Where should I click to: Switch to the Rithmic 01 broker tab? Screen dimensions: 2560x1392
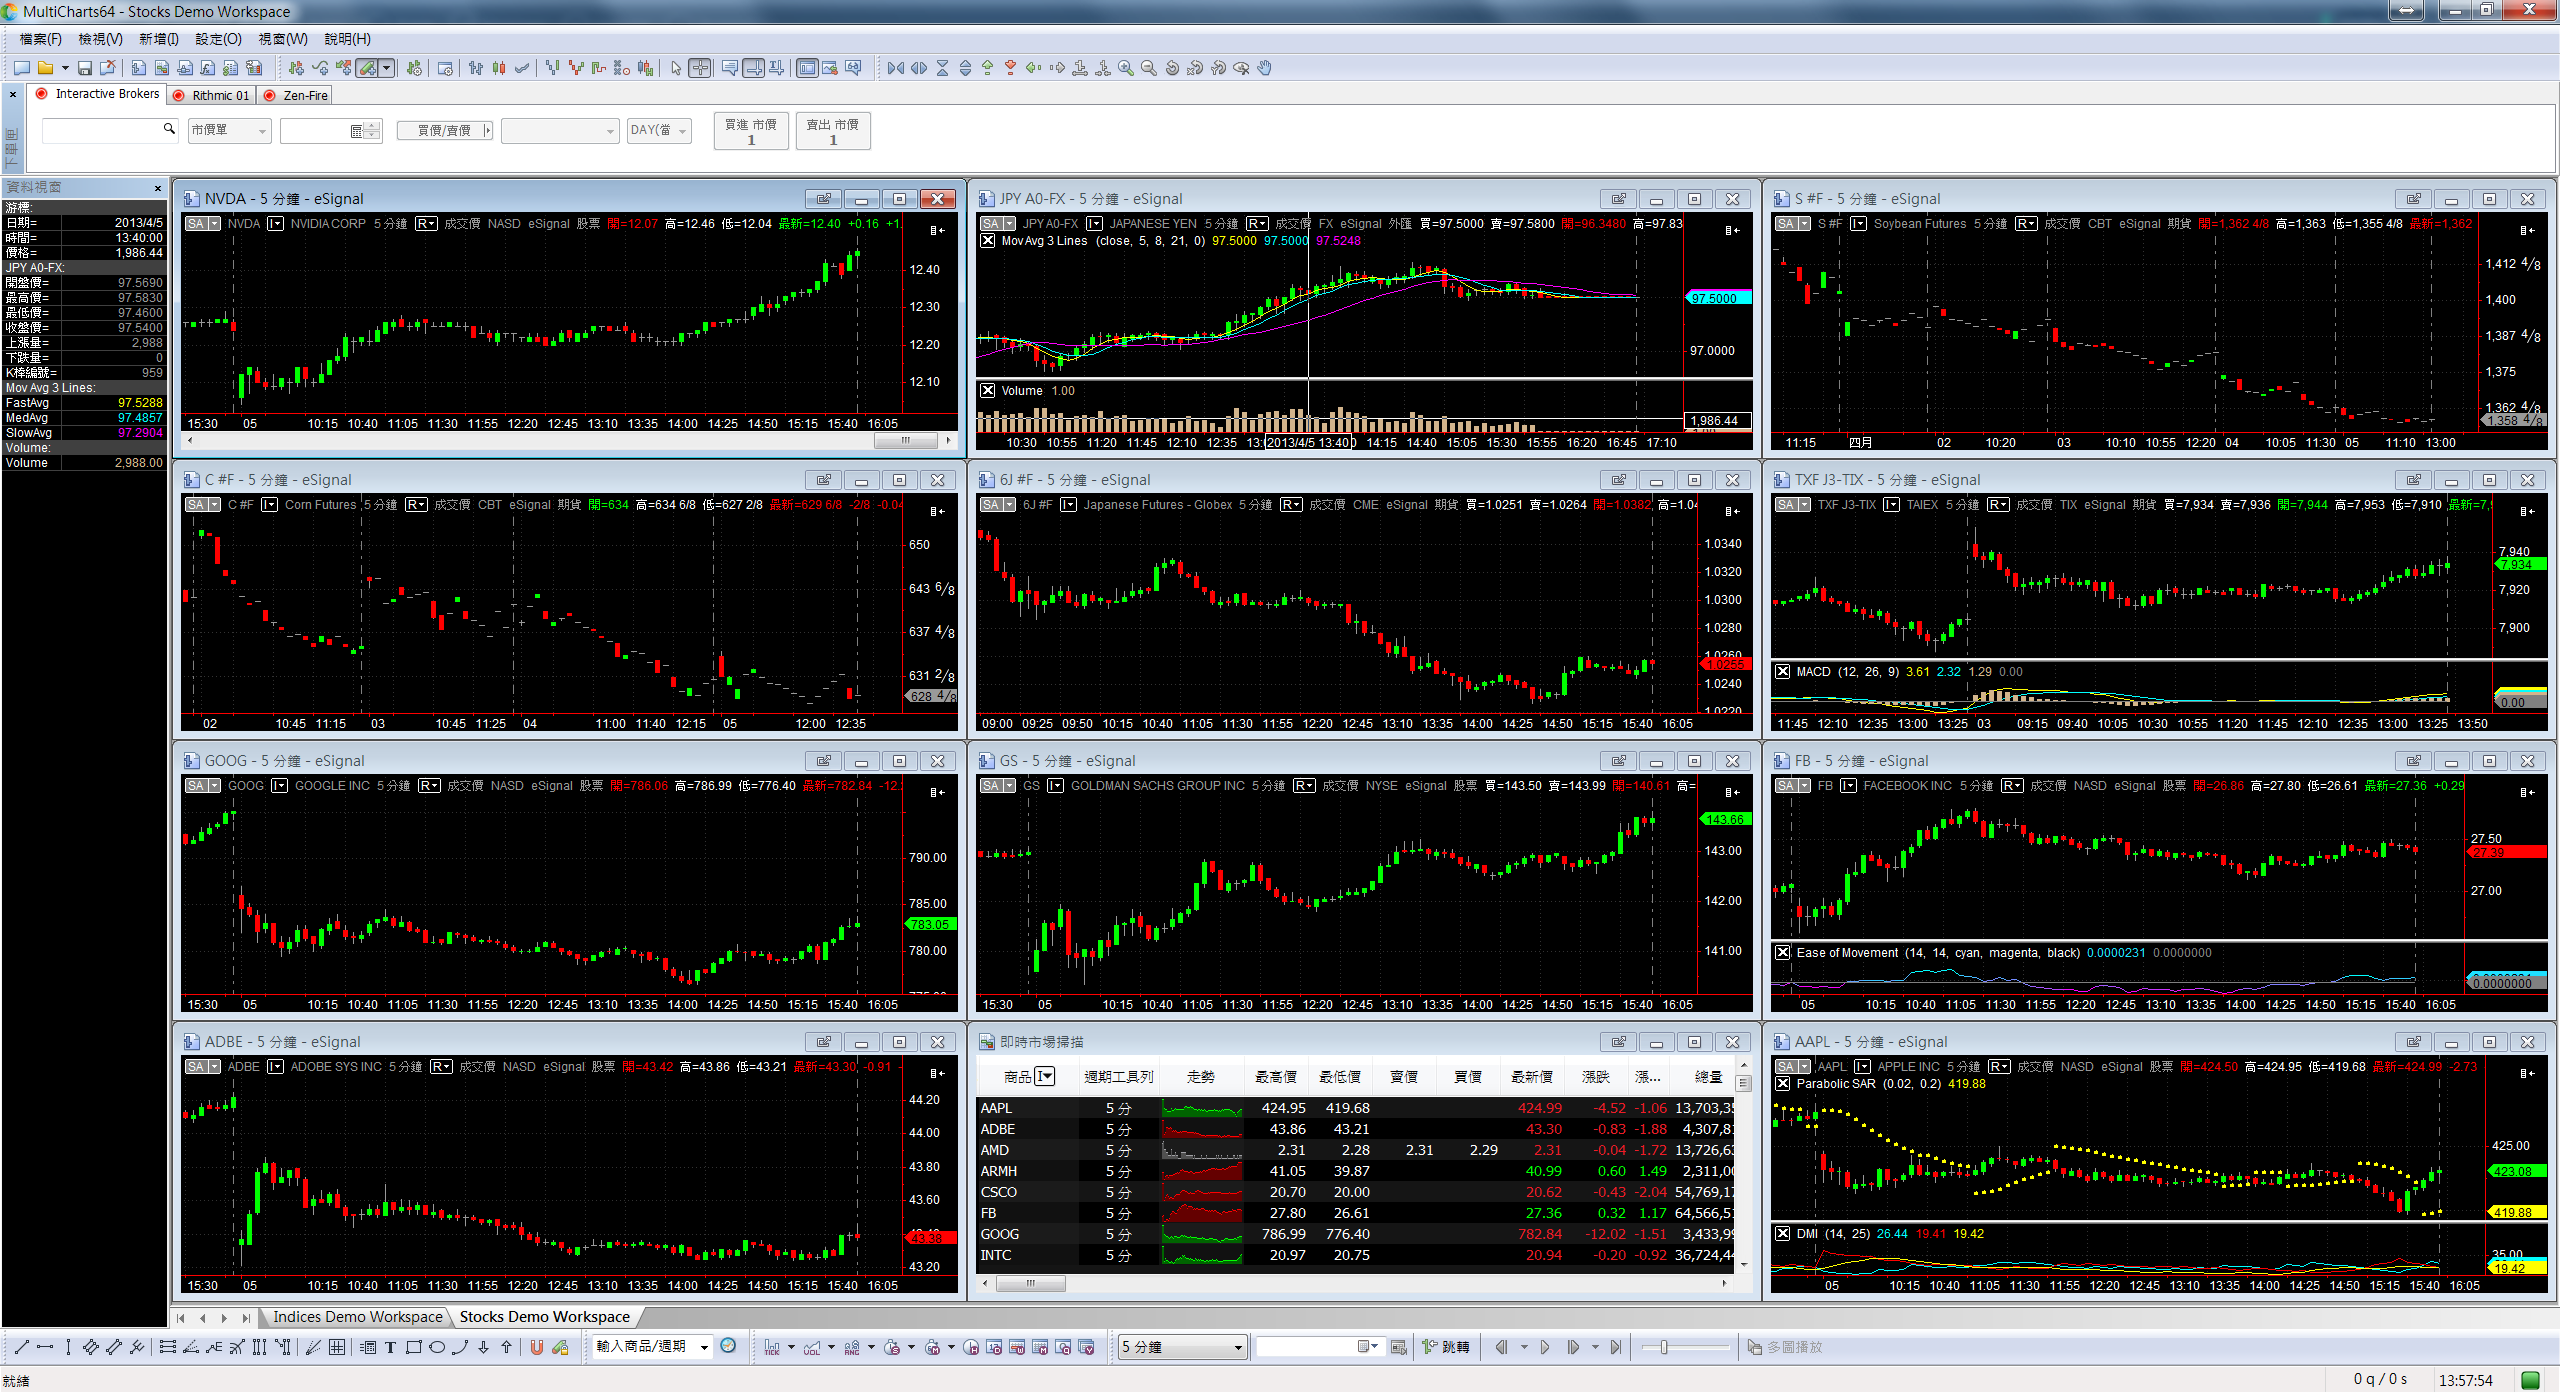pyautogui.click(x=212, y=95)
